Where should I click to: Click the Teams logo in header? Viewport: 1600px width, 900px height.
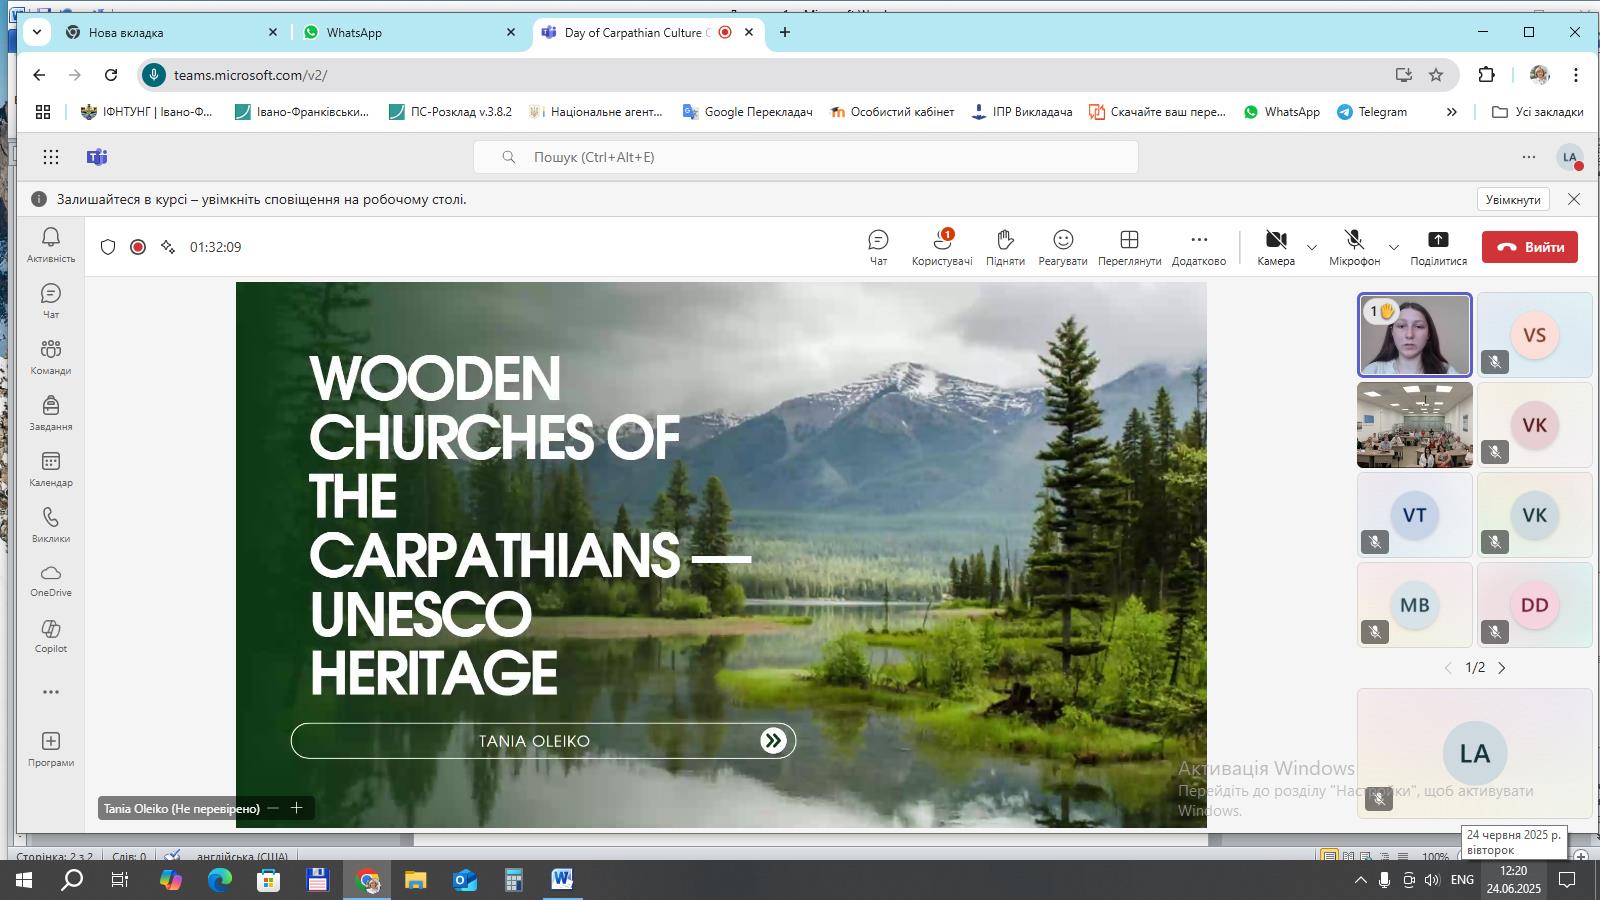coord(97,157)
